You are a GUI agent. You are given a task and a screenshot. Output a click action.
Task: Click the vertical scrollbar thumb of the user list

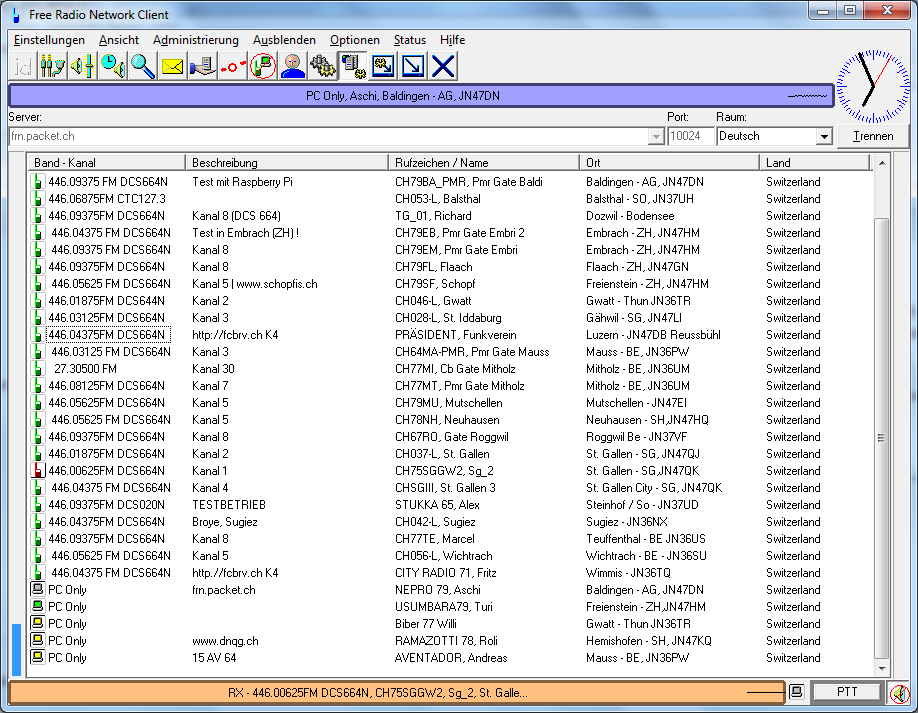point(882,438)
